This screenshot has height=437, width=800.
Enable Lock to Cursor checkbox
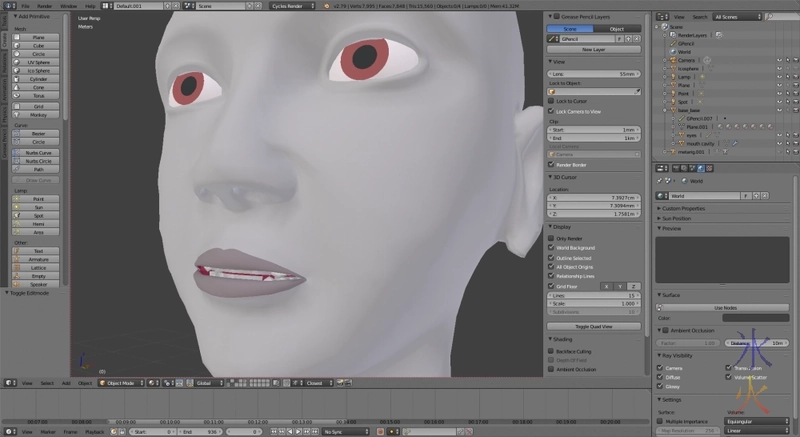coord(552,101)
